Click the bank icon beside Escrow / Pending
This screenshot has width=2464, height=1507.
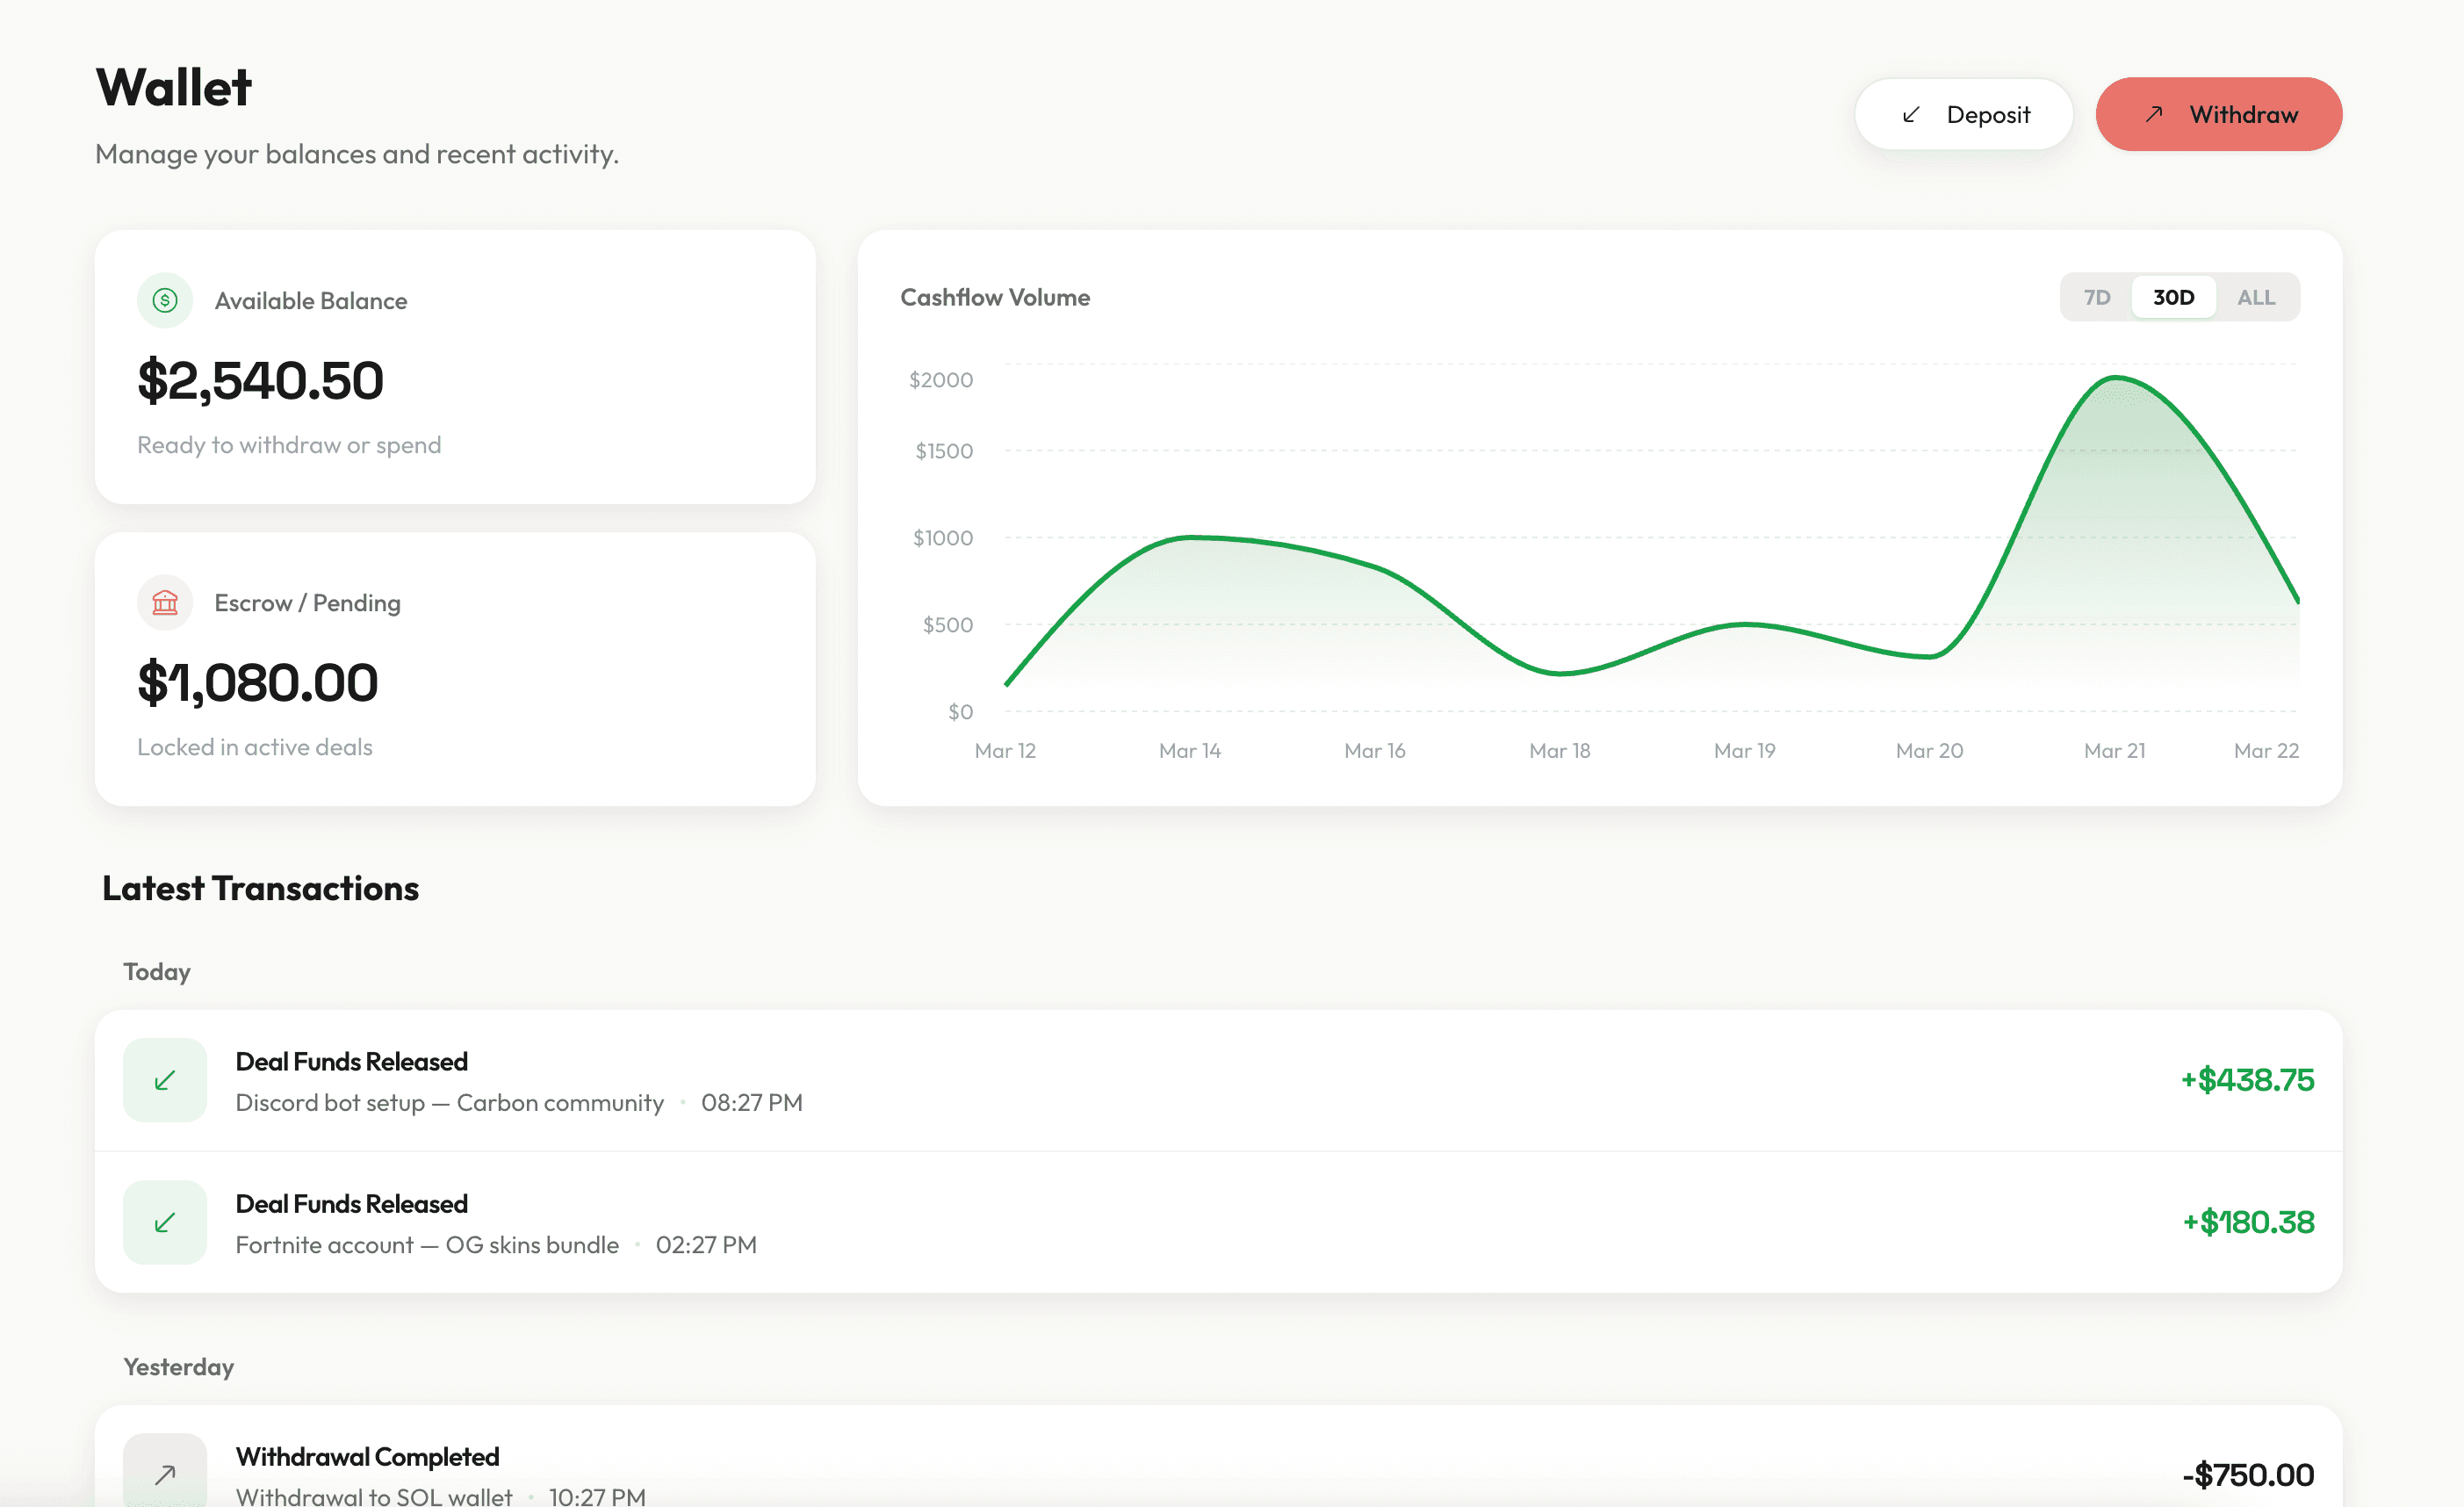165,602
